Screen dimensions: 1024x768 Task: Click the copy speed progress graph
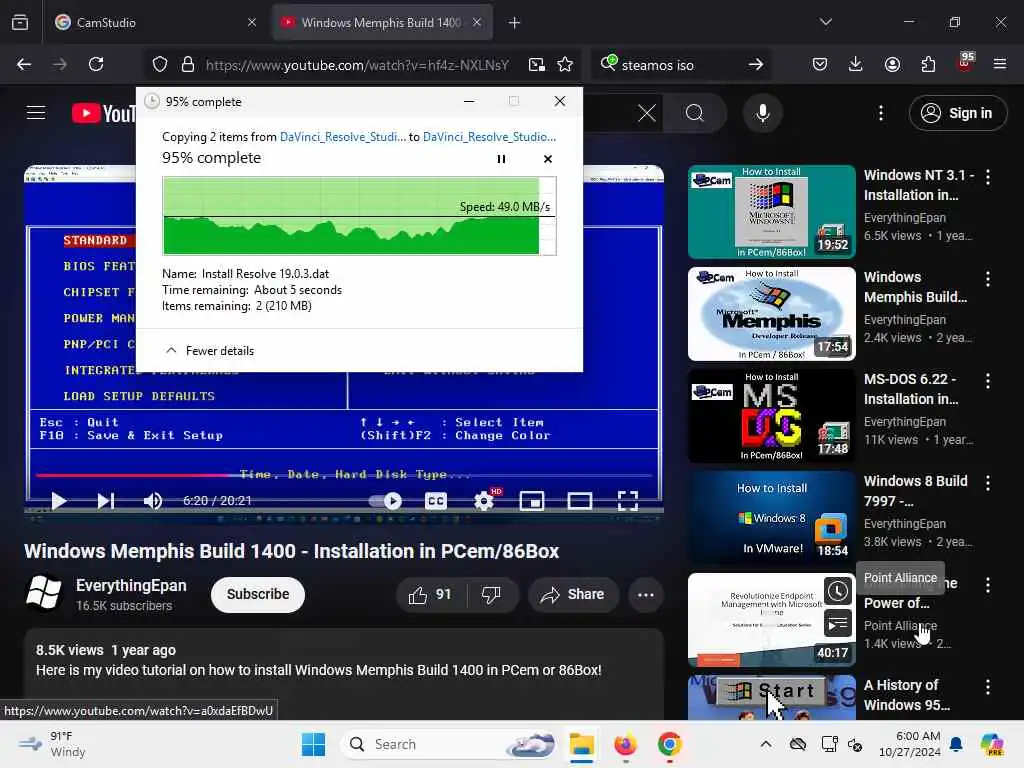click(359, 216)
